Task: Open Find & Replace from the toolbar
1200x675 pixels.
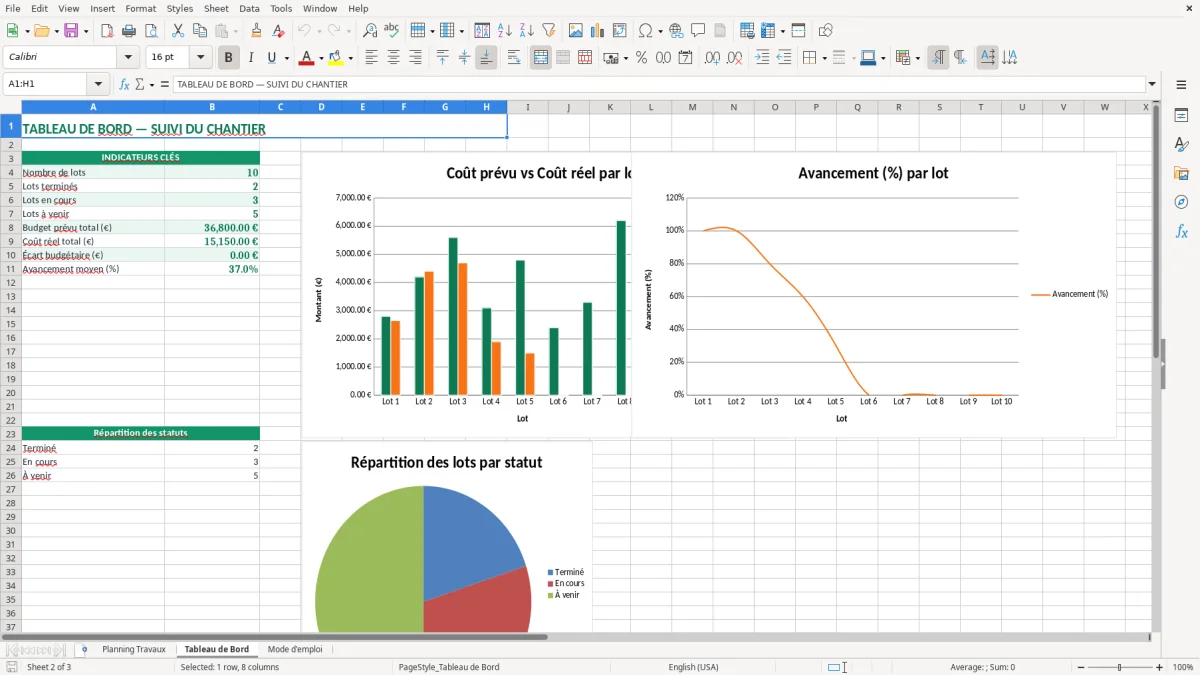Action: 370,31
